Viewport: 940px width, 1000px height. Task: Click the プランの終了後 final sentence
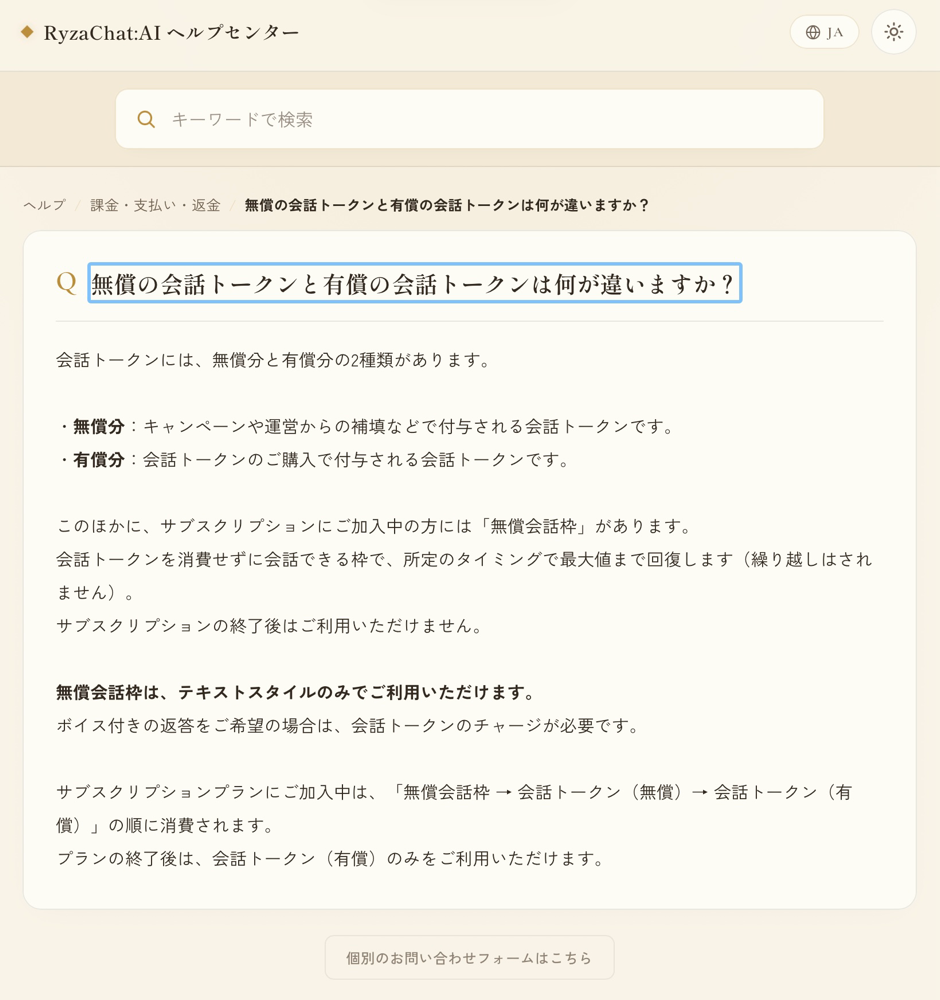(330, 859)
